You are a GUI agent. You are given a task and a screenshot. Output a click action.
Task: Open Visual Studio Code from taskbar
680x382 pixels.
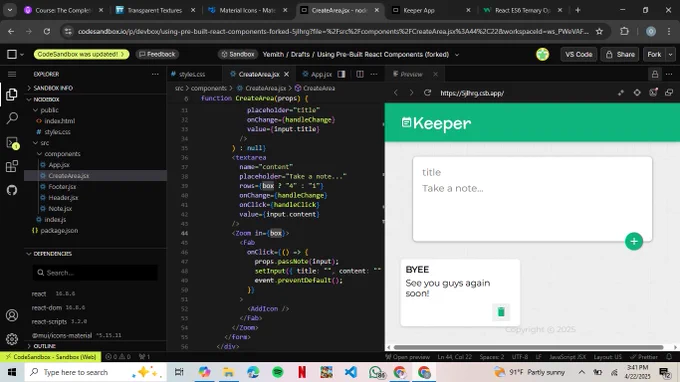coord(350,372)
